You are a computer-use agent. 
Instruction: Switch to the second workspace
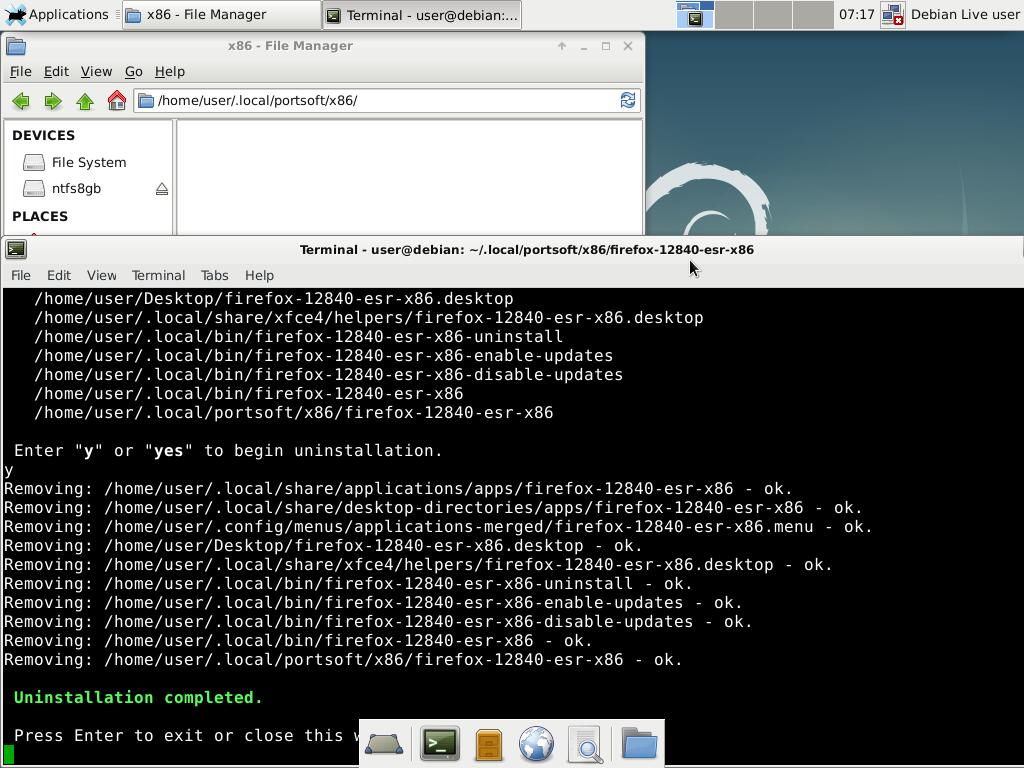[734, 15]
